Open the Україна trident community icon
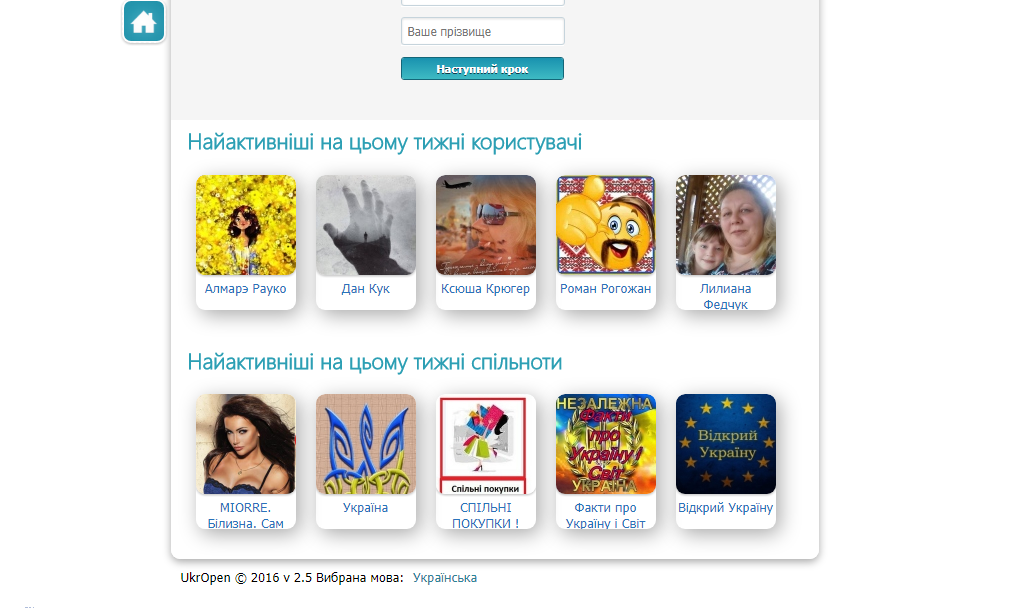Screen dimensions: 1017x611 [x=366, y=444]
